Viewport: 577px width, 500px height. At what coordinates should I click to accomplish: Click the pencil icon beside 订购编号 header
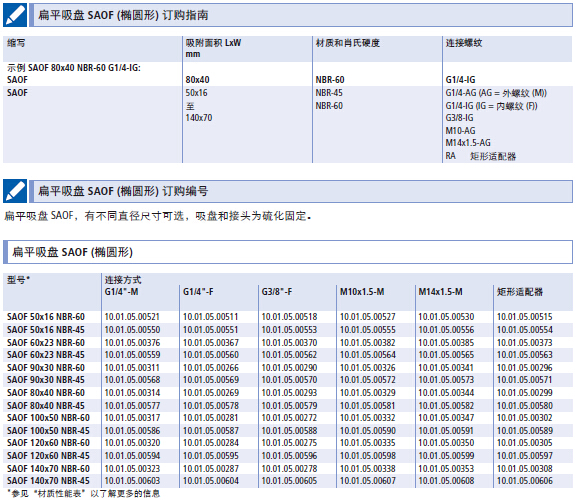click(15, 191)
